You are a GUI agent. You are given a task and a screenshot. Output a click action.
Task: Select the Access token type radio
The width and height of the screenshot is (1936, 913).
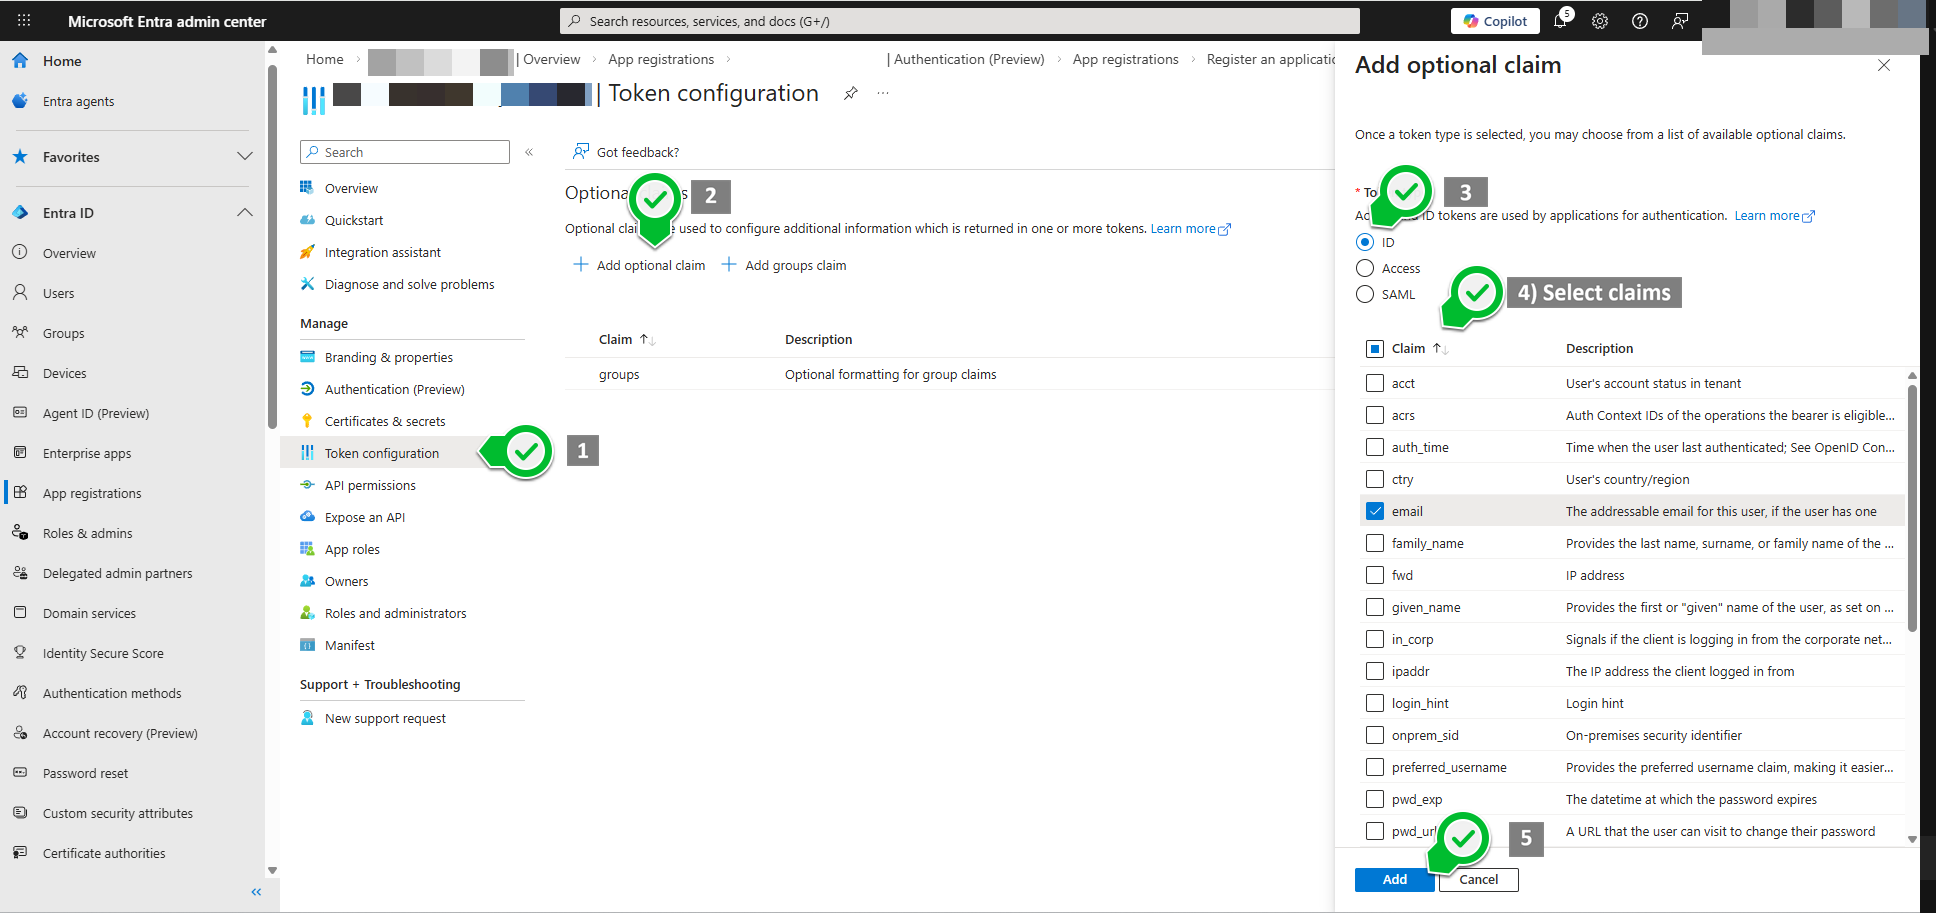click(1365, 268)
